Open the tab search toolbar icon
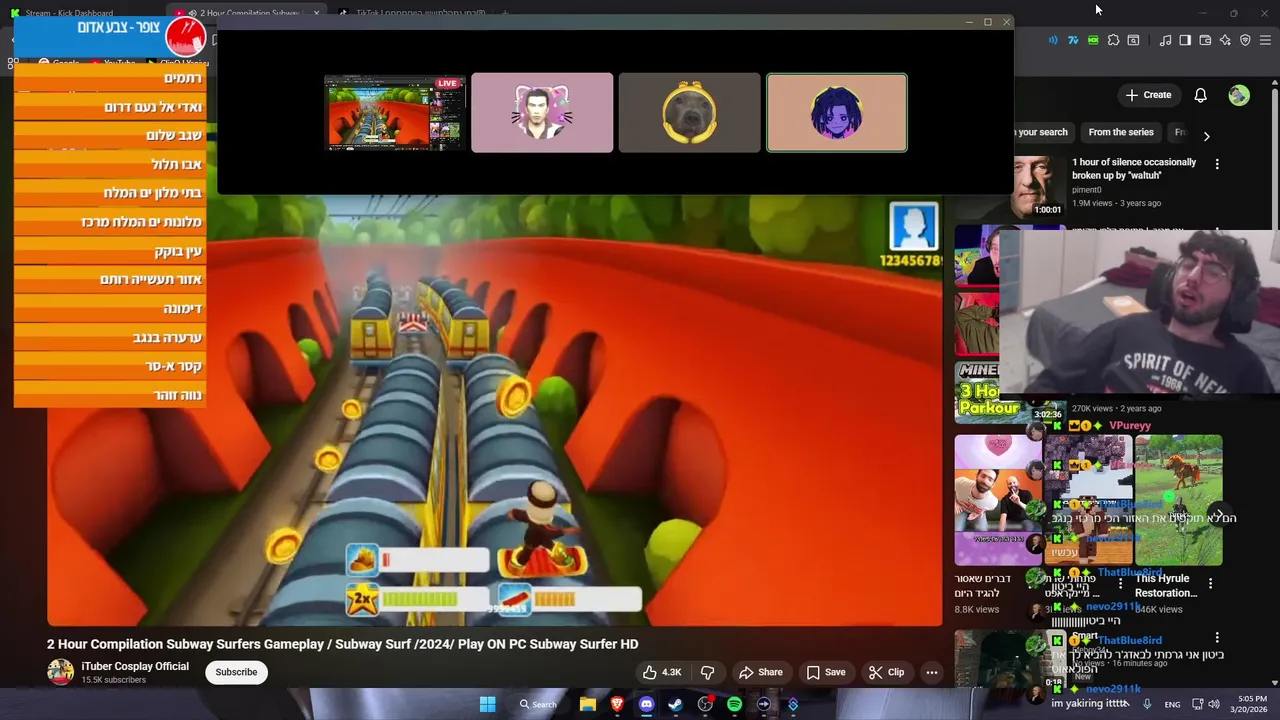Viewport: 1280px width, 720px height. pyautogui.click(x=1133, y=40)
